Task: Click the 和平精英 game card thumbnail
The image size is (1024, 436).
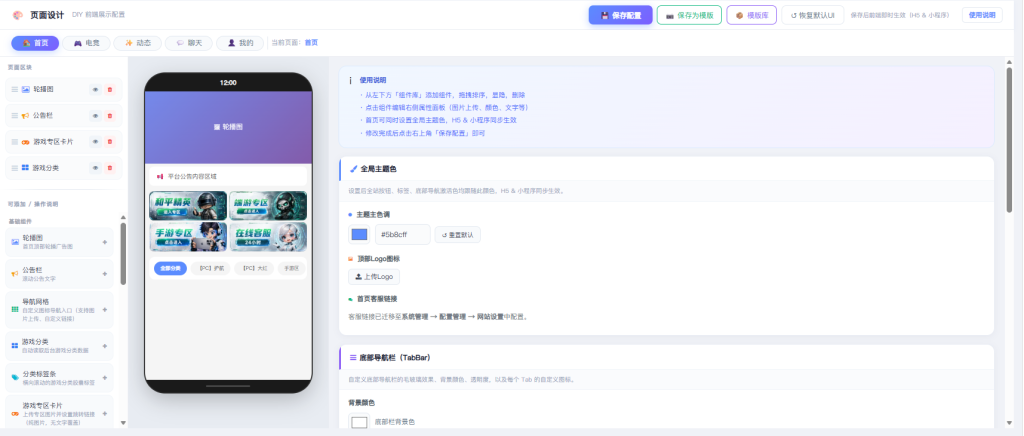Action: (x=188, y=206)
